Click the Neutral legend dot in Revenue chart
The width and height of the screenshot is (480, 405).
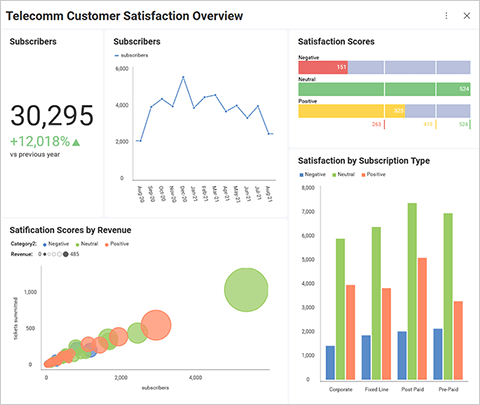(x=77, y=244)
